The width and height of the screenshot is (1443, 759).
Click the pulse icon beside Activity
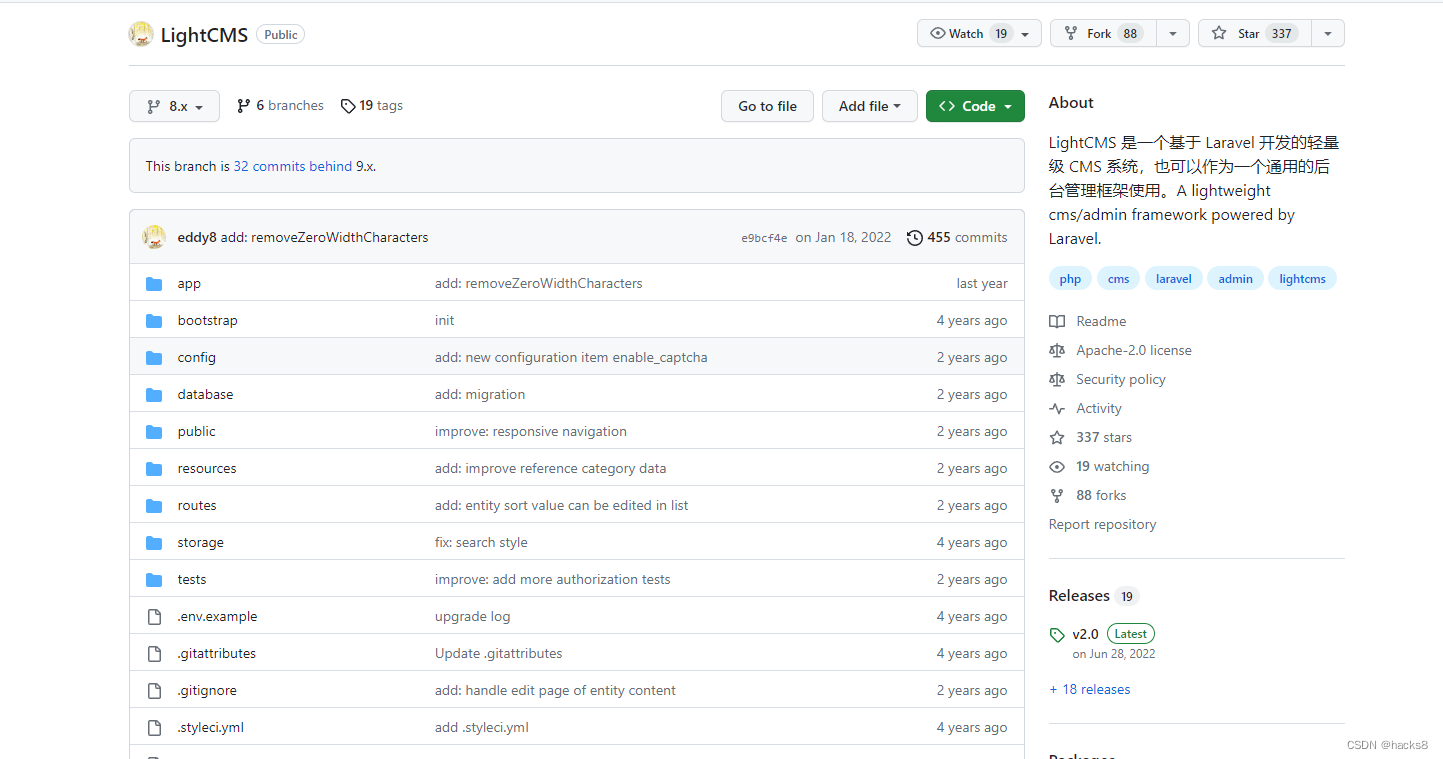click(1057, 408)
